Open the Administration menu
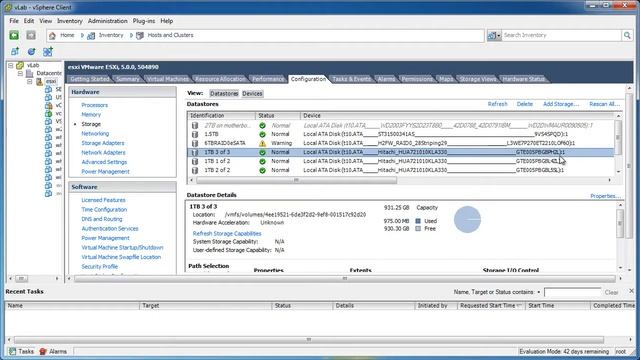Viewport: 640px width, 360px height. 107,21
